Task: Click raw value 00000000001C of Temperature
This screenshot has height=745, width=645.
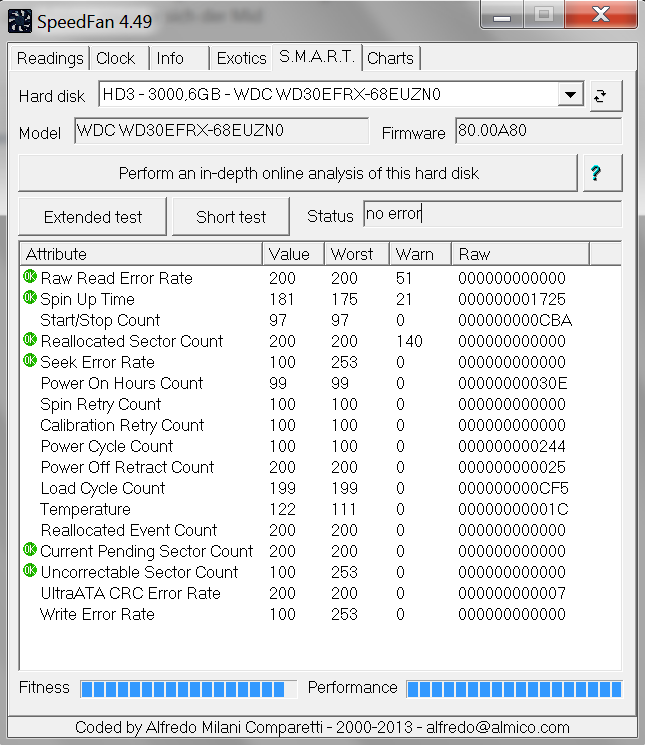Action: (x=513, y=509)
